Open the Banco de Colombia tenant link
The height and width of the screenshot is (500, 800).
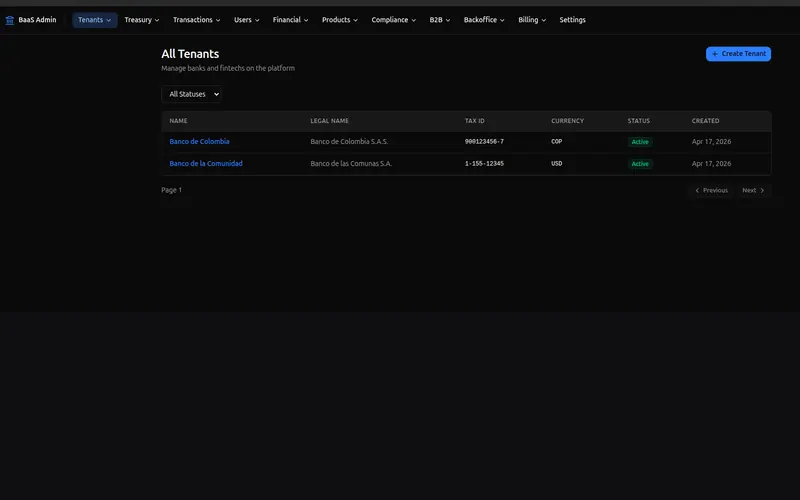click(x=199, y=142)
